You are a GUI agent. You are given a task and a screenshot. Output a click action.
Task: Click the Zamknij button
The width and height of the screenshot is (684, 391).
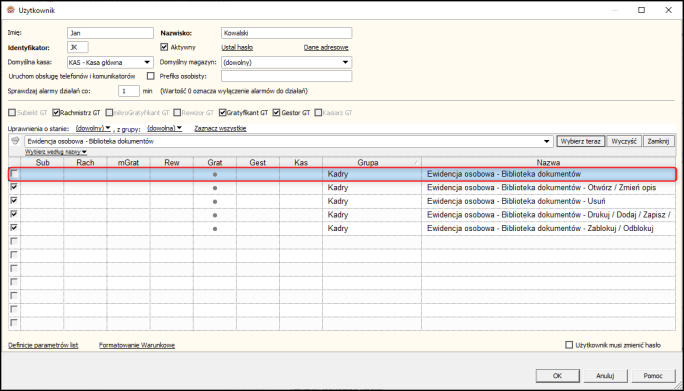click(659, 141)
